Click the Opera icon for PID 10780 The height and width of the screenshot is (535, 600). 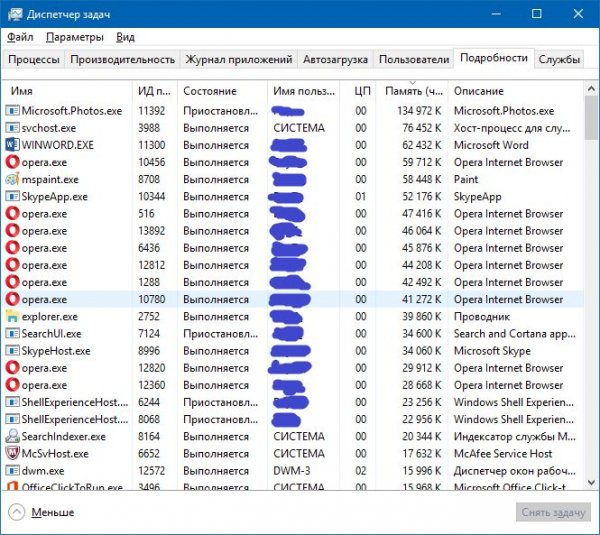pos(12,299)
